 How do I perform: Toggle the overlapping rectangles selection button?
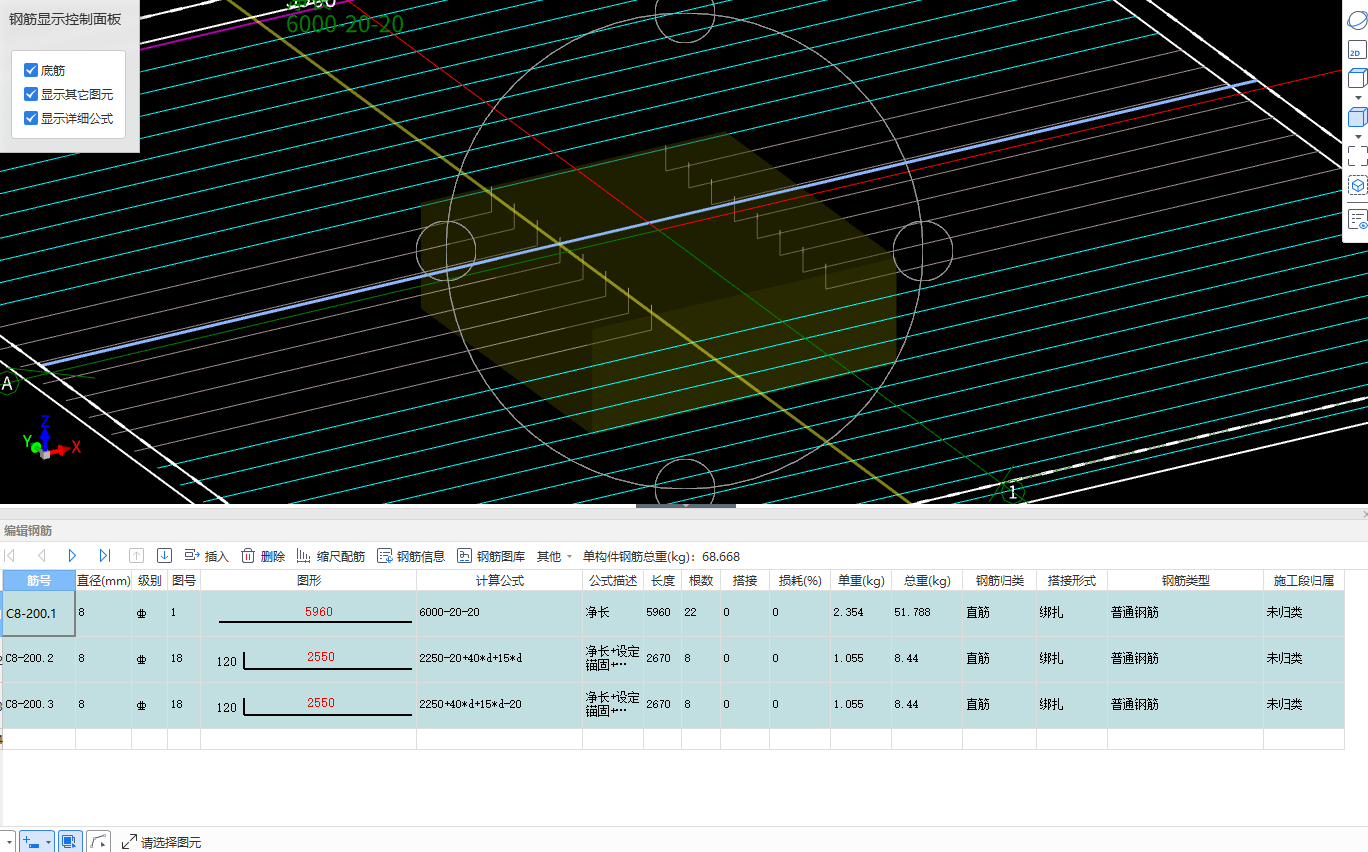coord(69,842)
